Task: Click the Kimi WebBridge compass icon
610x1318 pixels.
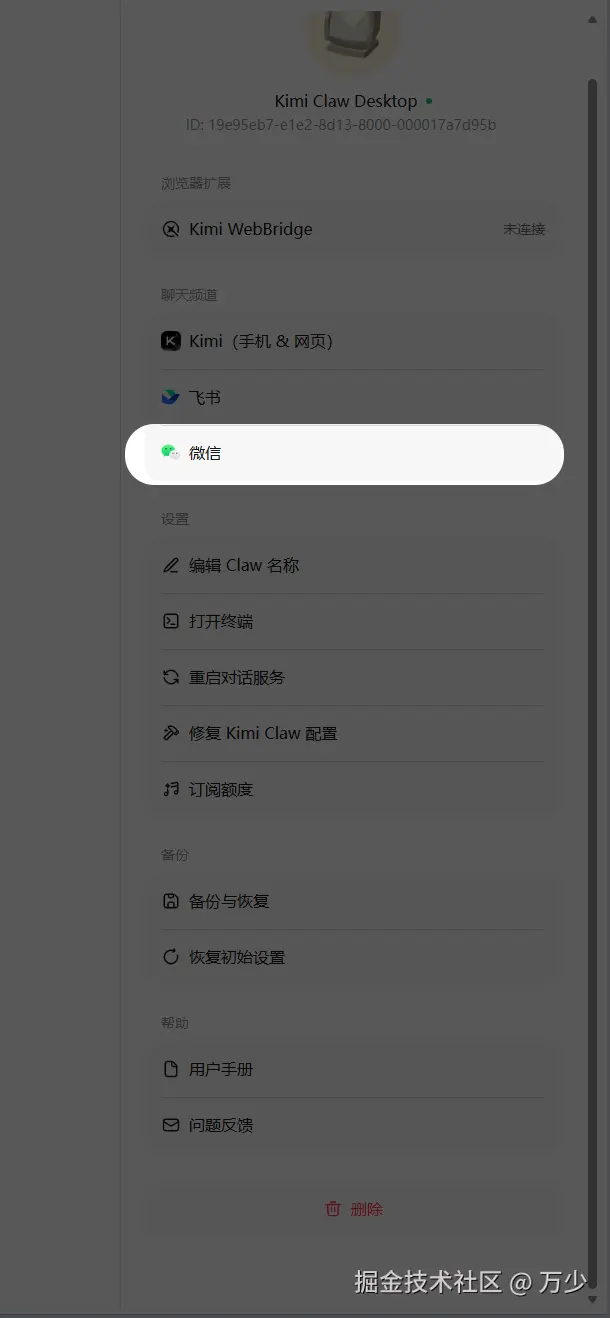Action: (x=171, y=229)
